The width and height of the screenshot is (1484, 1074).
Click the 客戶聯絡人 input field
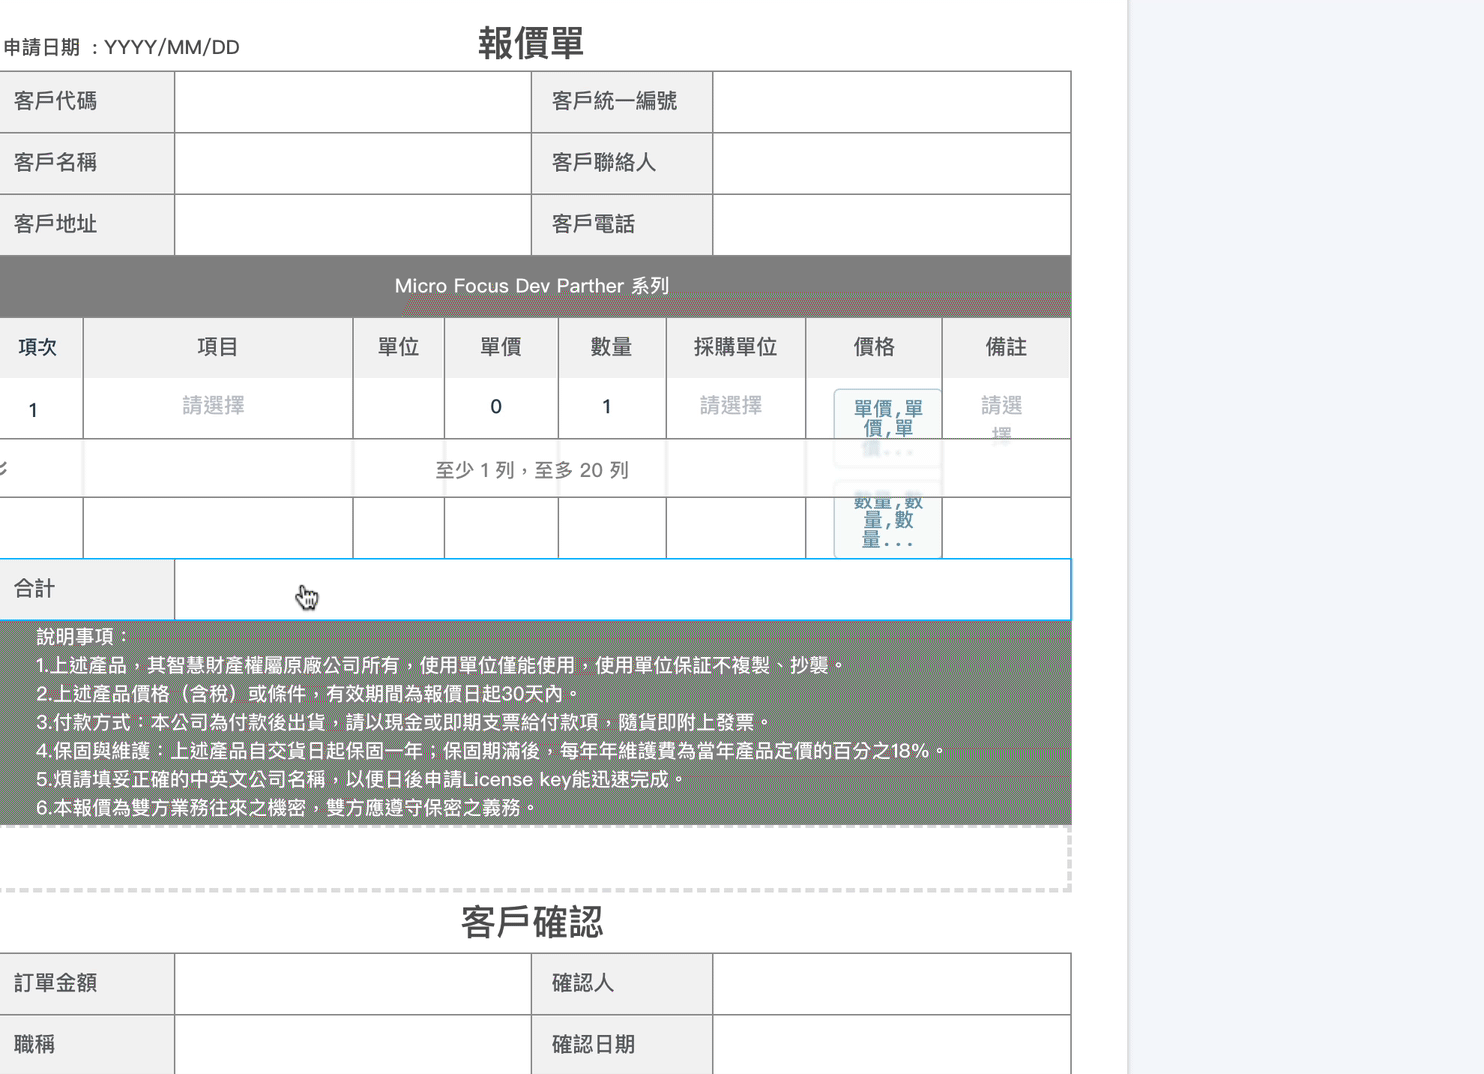890,163
